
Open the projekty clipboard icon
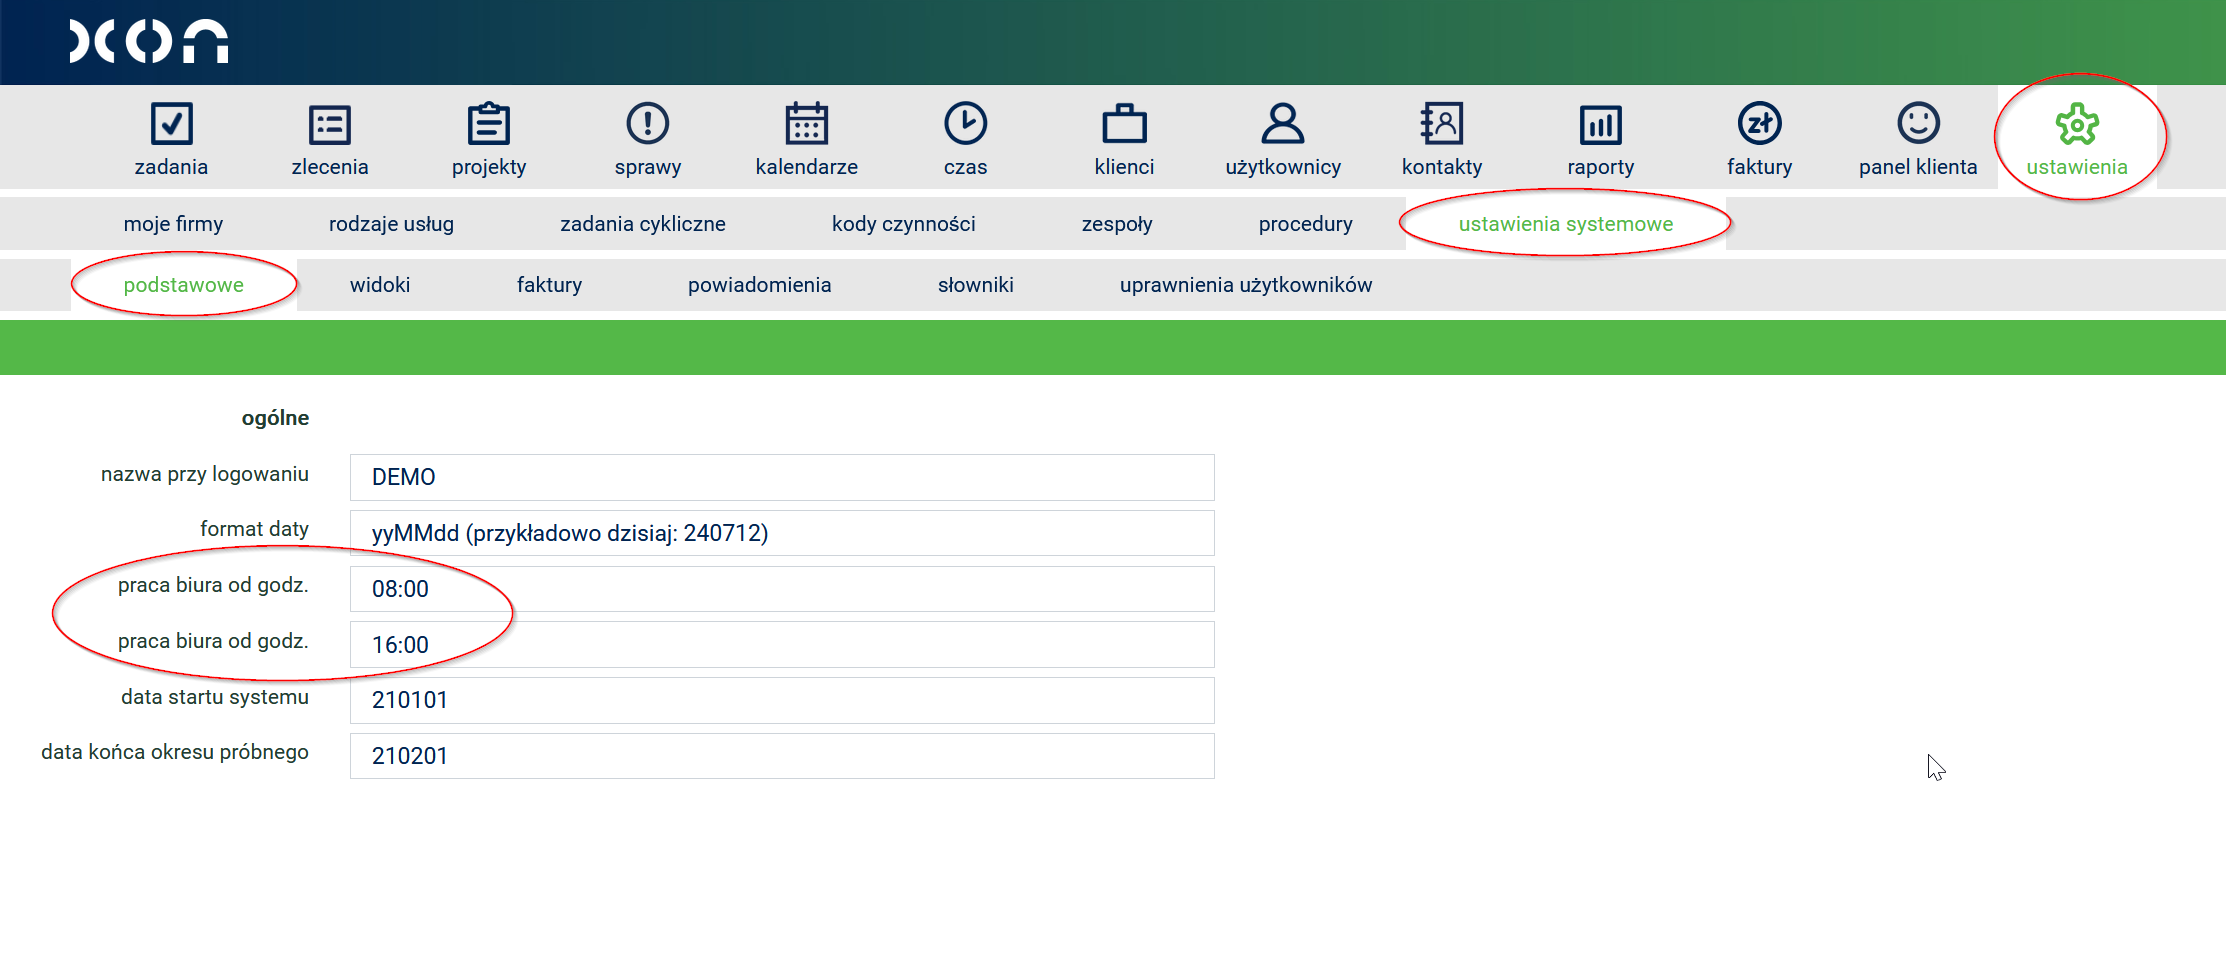coord(489,124)
